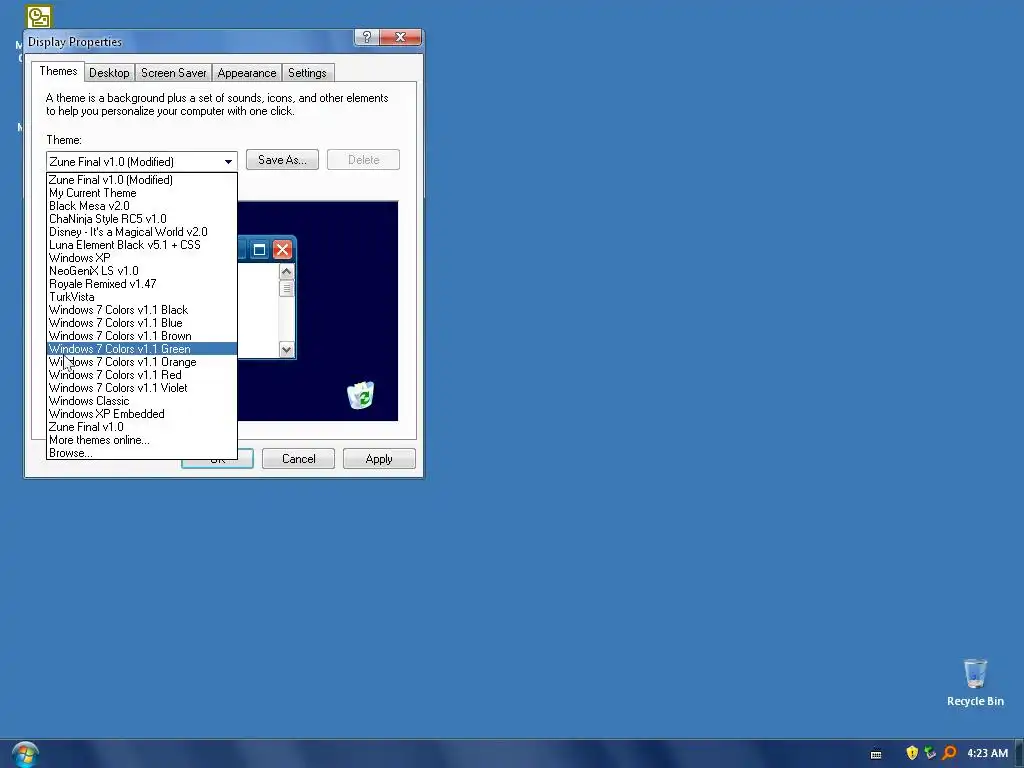Select Disney - It's a Magical World v2.0
Viewport: 1024px width, 768px height.
click(x=142, y=232)
